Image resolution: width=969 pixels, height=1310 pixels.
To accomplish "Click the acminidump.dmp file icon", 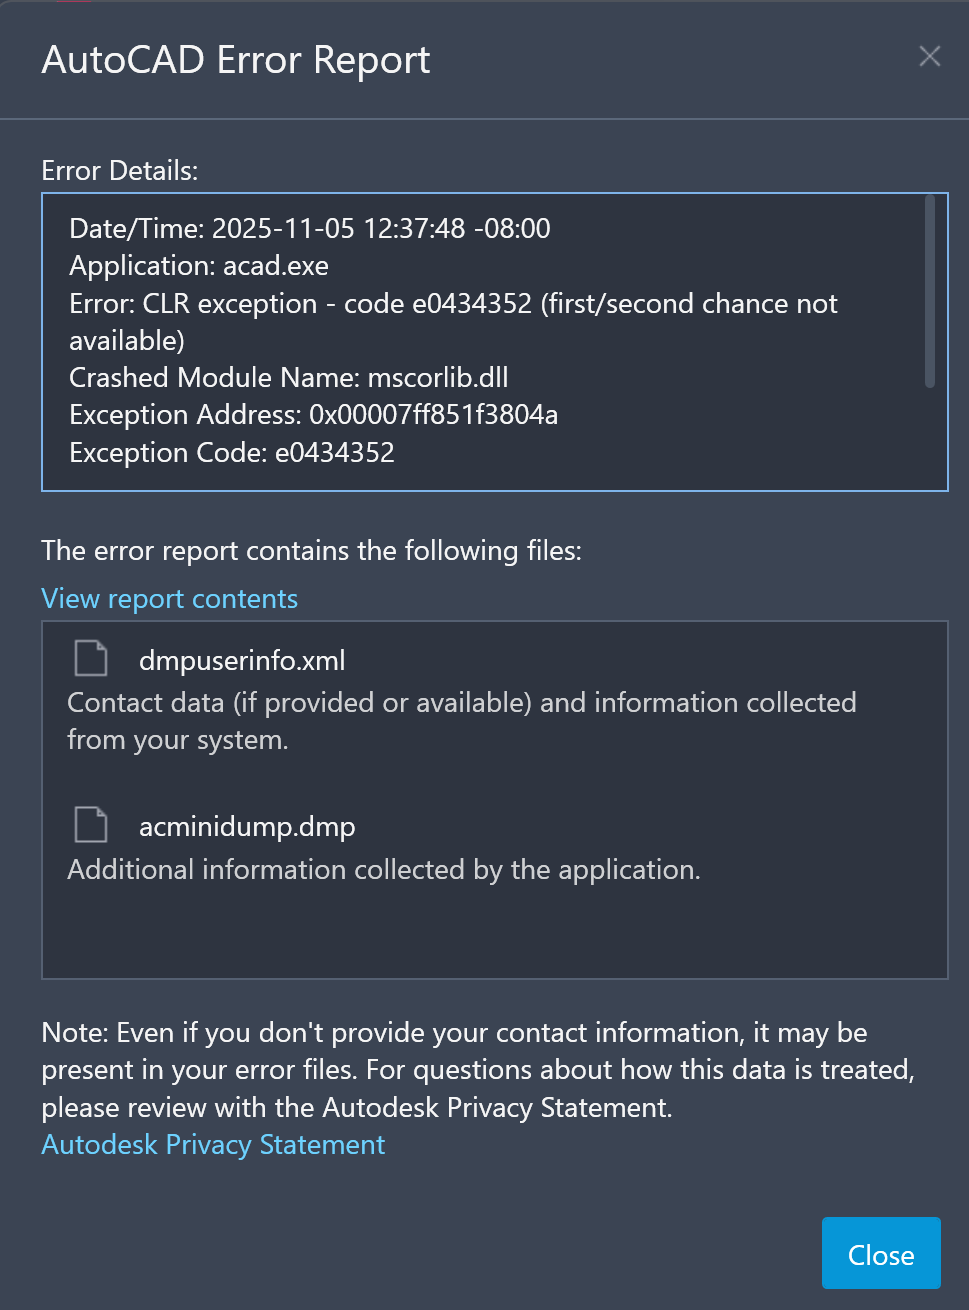I will tap(91, 825).
